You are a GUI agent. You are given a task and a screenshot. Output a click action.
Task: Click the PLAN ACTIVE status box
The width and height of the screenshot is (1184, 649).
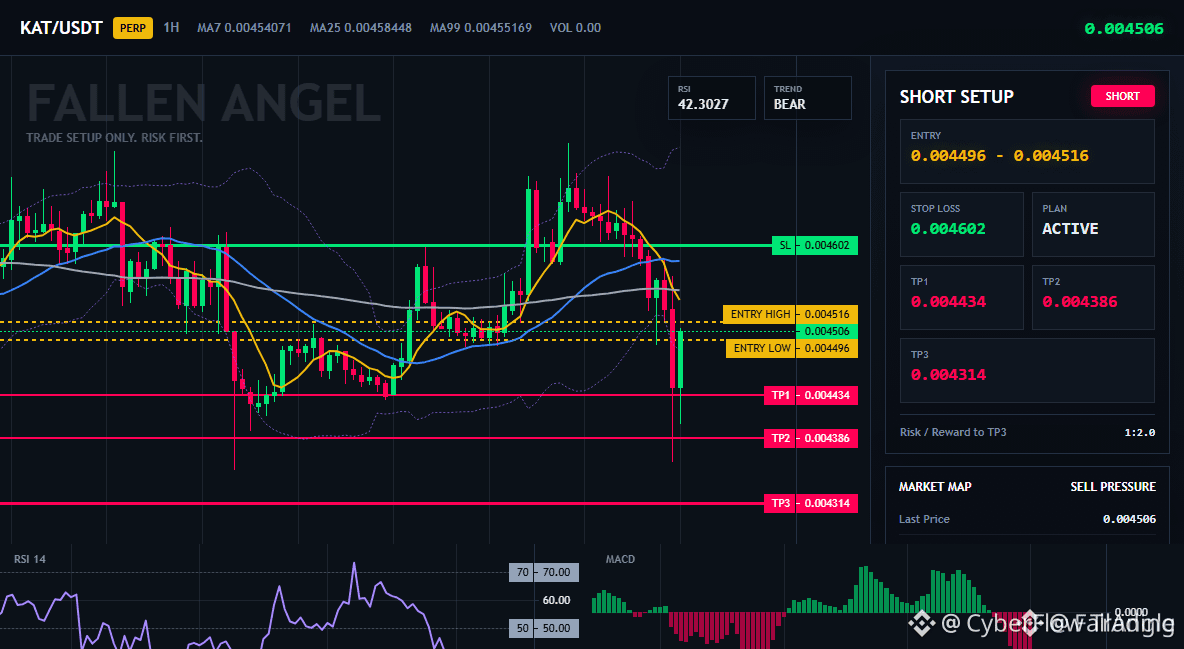[x=1093, y=224]
